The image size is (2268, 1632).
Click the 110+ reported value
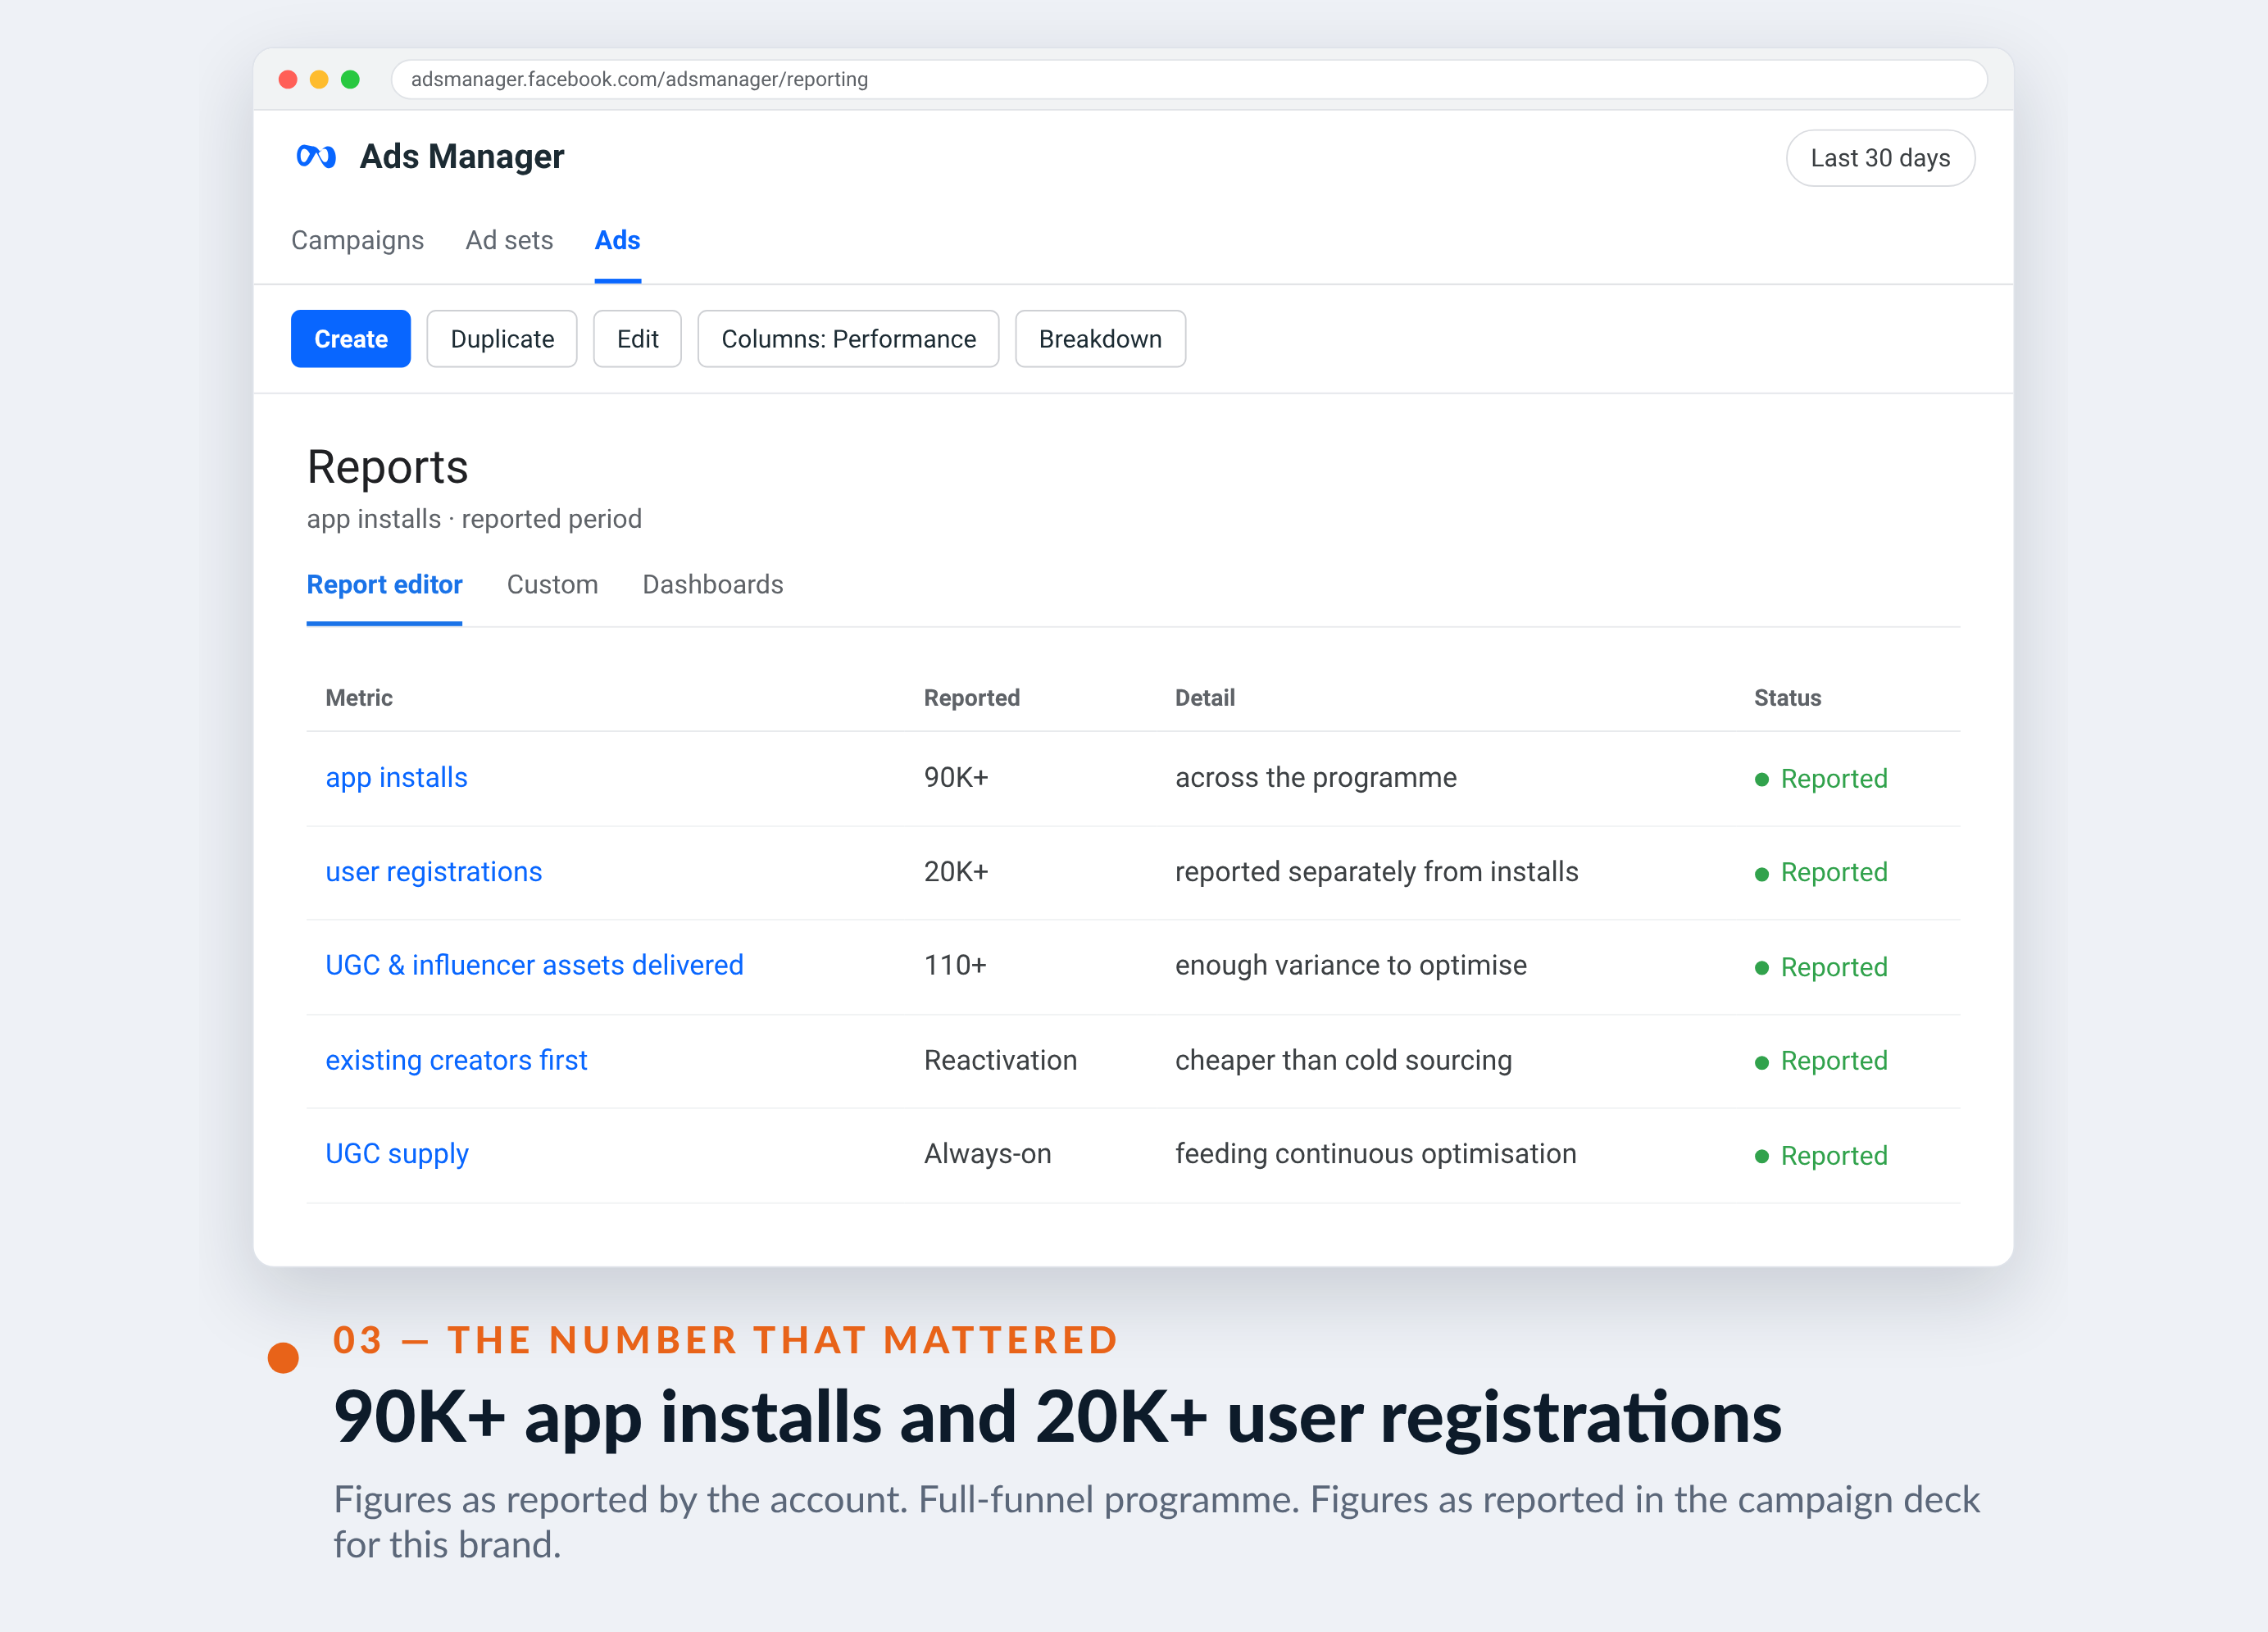click(954, 965)
